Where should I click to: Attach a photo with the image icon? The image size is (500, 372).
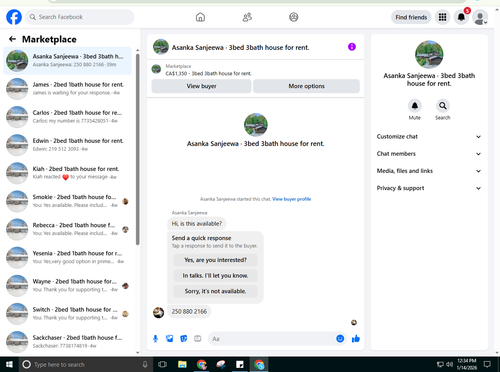[x=170, y=339]
